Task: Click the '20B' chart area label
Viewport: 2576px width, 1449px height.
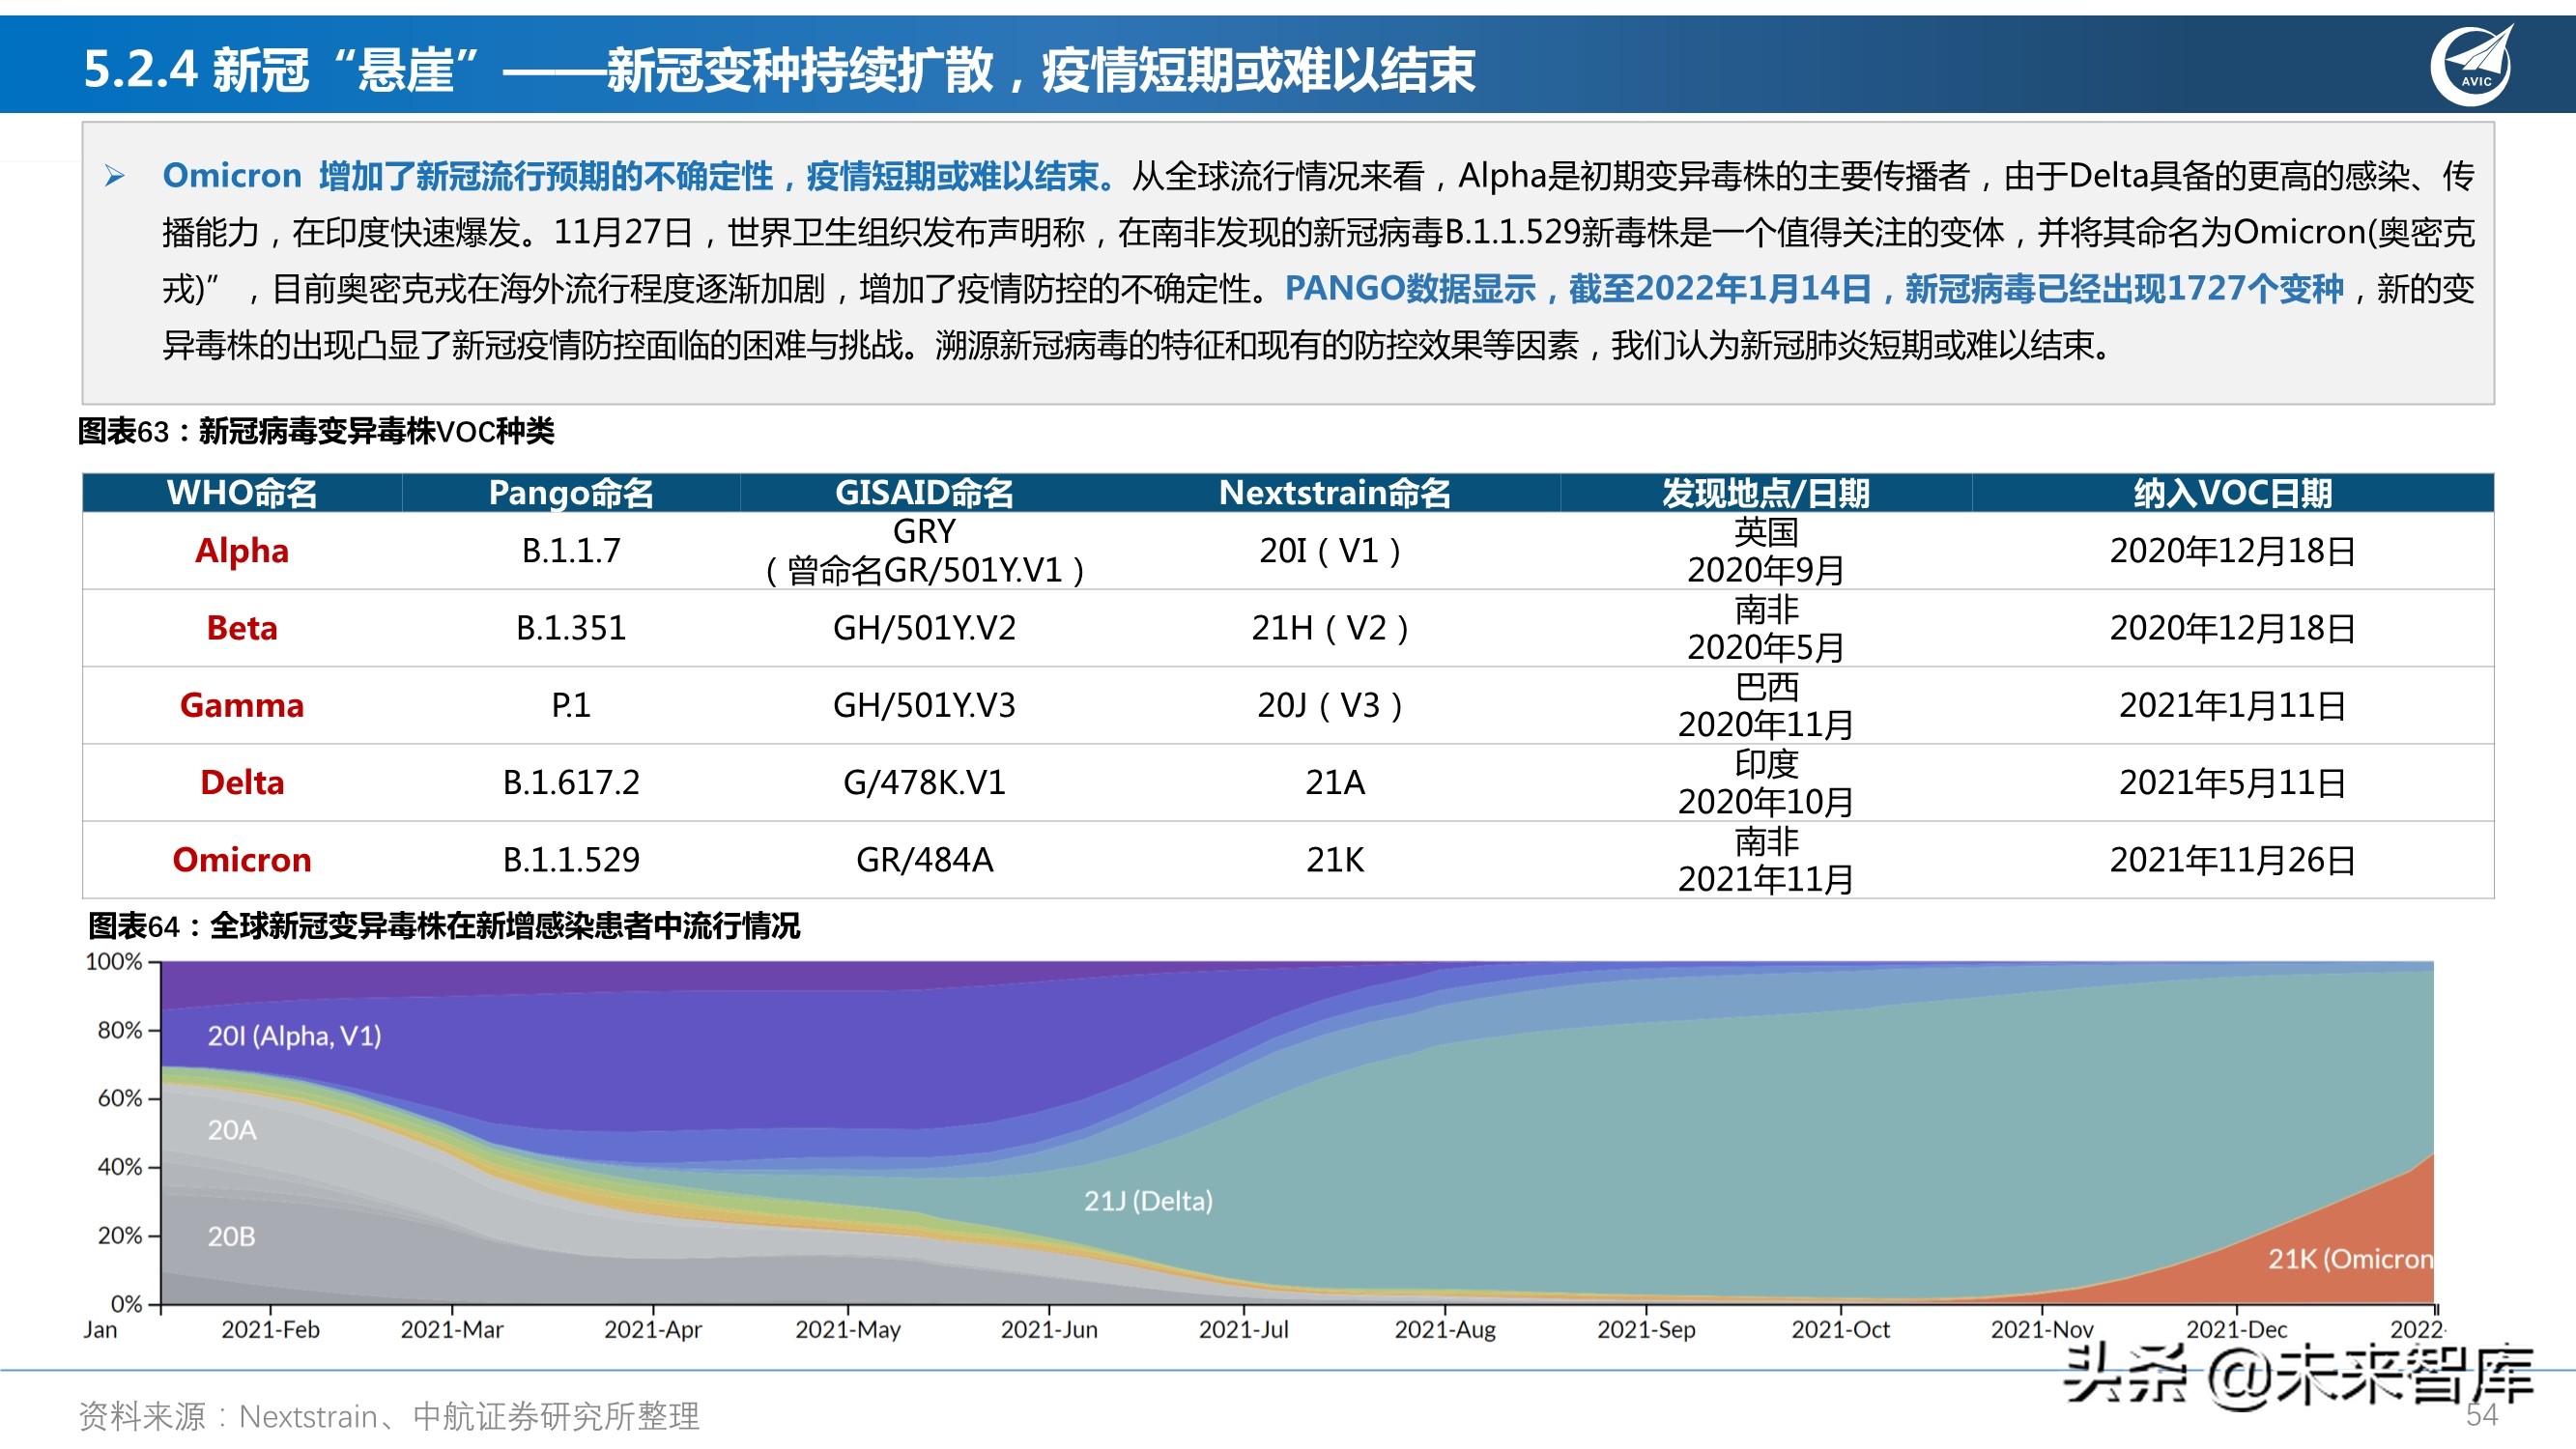Action: pyautogui.click(x=232, y=1236)
